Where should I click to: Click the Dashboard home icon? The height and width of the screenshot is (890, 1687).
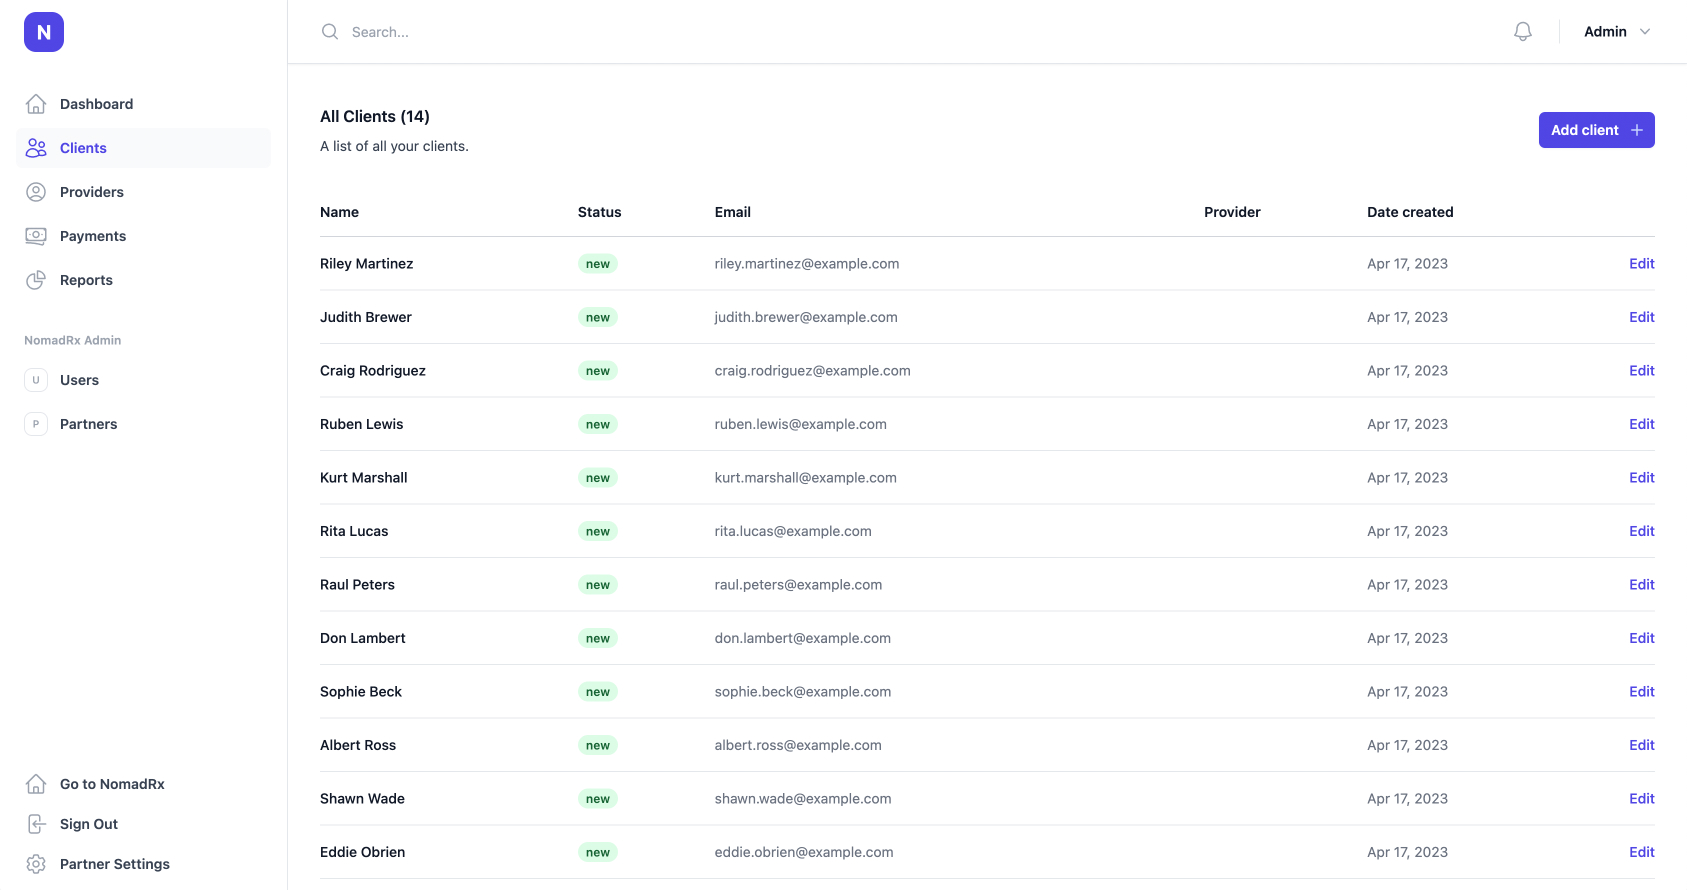click(36, 104)
